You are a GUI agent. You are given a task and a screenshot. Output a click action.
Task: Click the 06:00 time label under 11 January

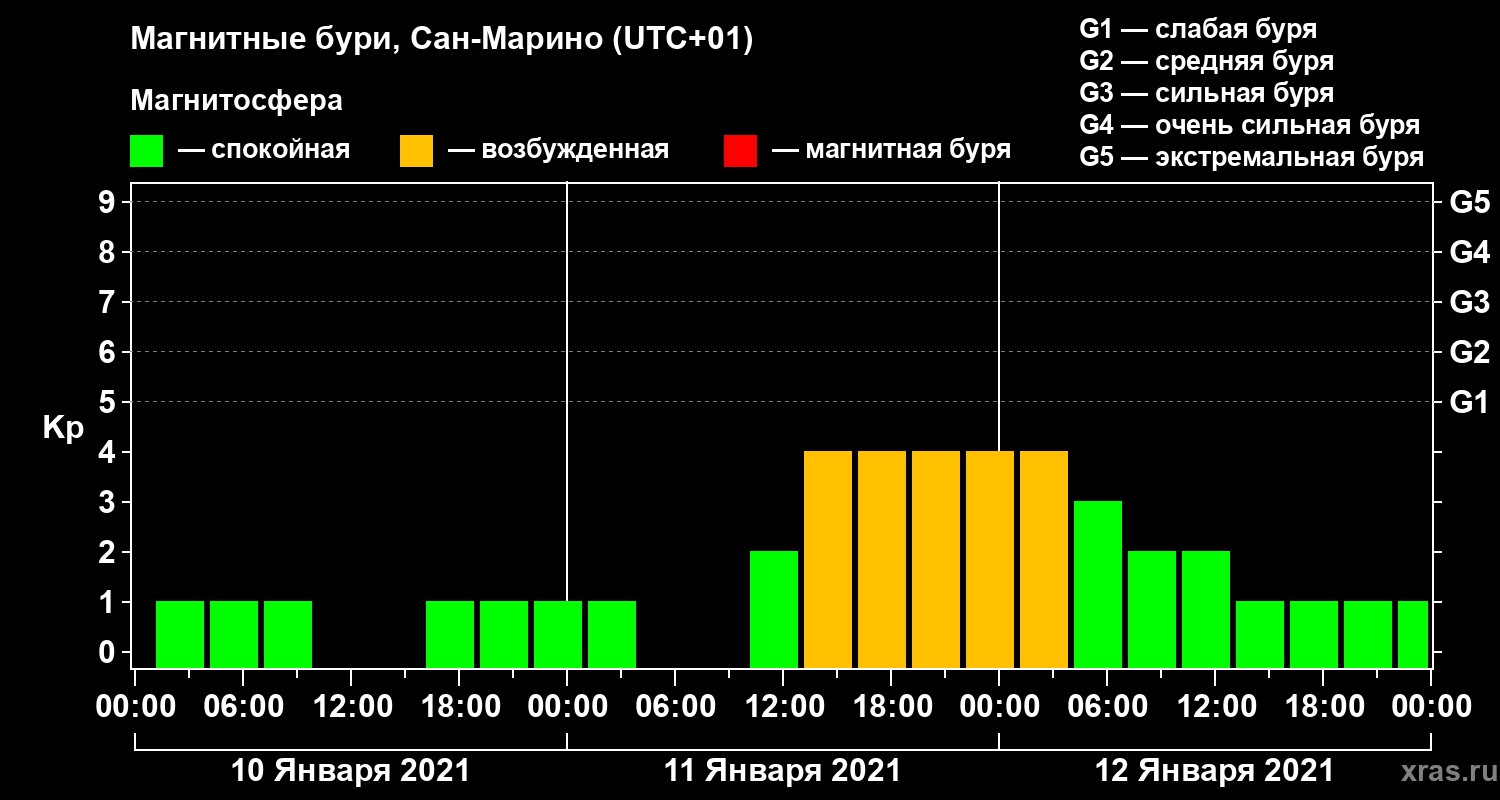(675, 707)
